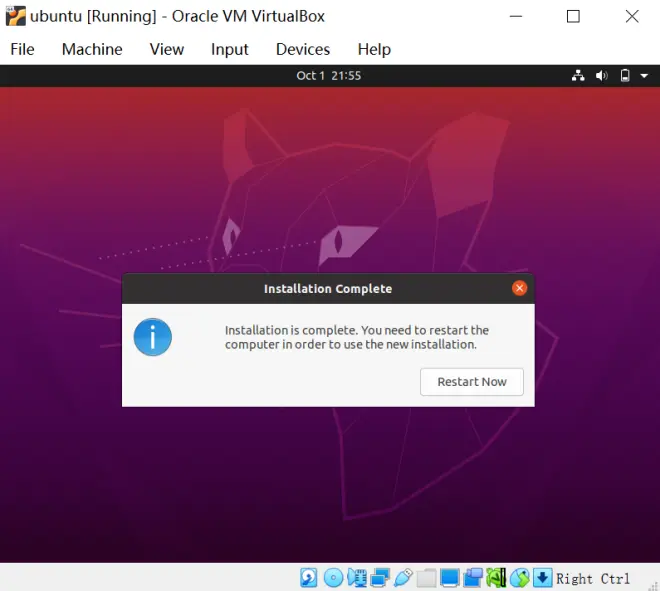The image size is (660, 591).
Task: Open the Ubuntu clock showing Oct 1 21:55
Action: click(x=328, y=76)
